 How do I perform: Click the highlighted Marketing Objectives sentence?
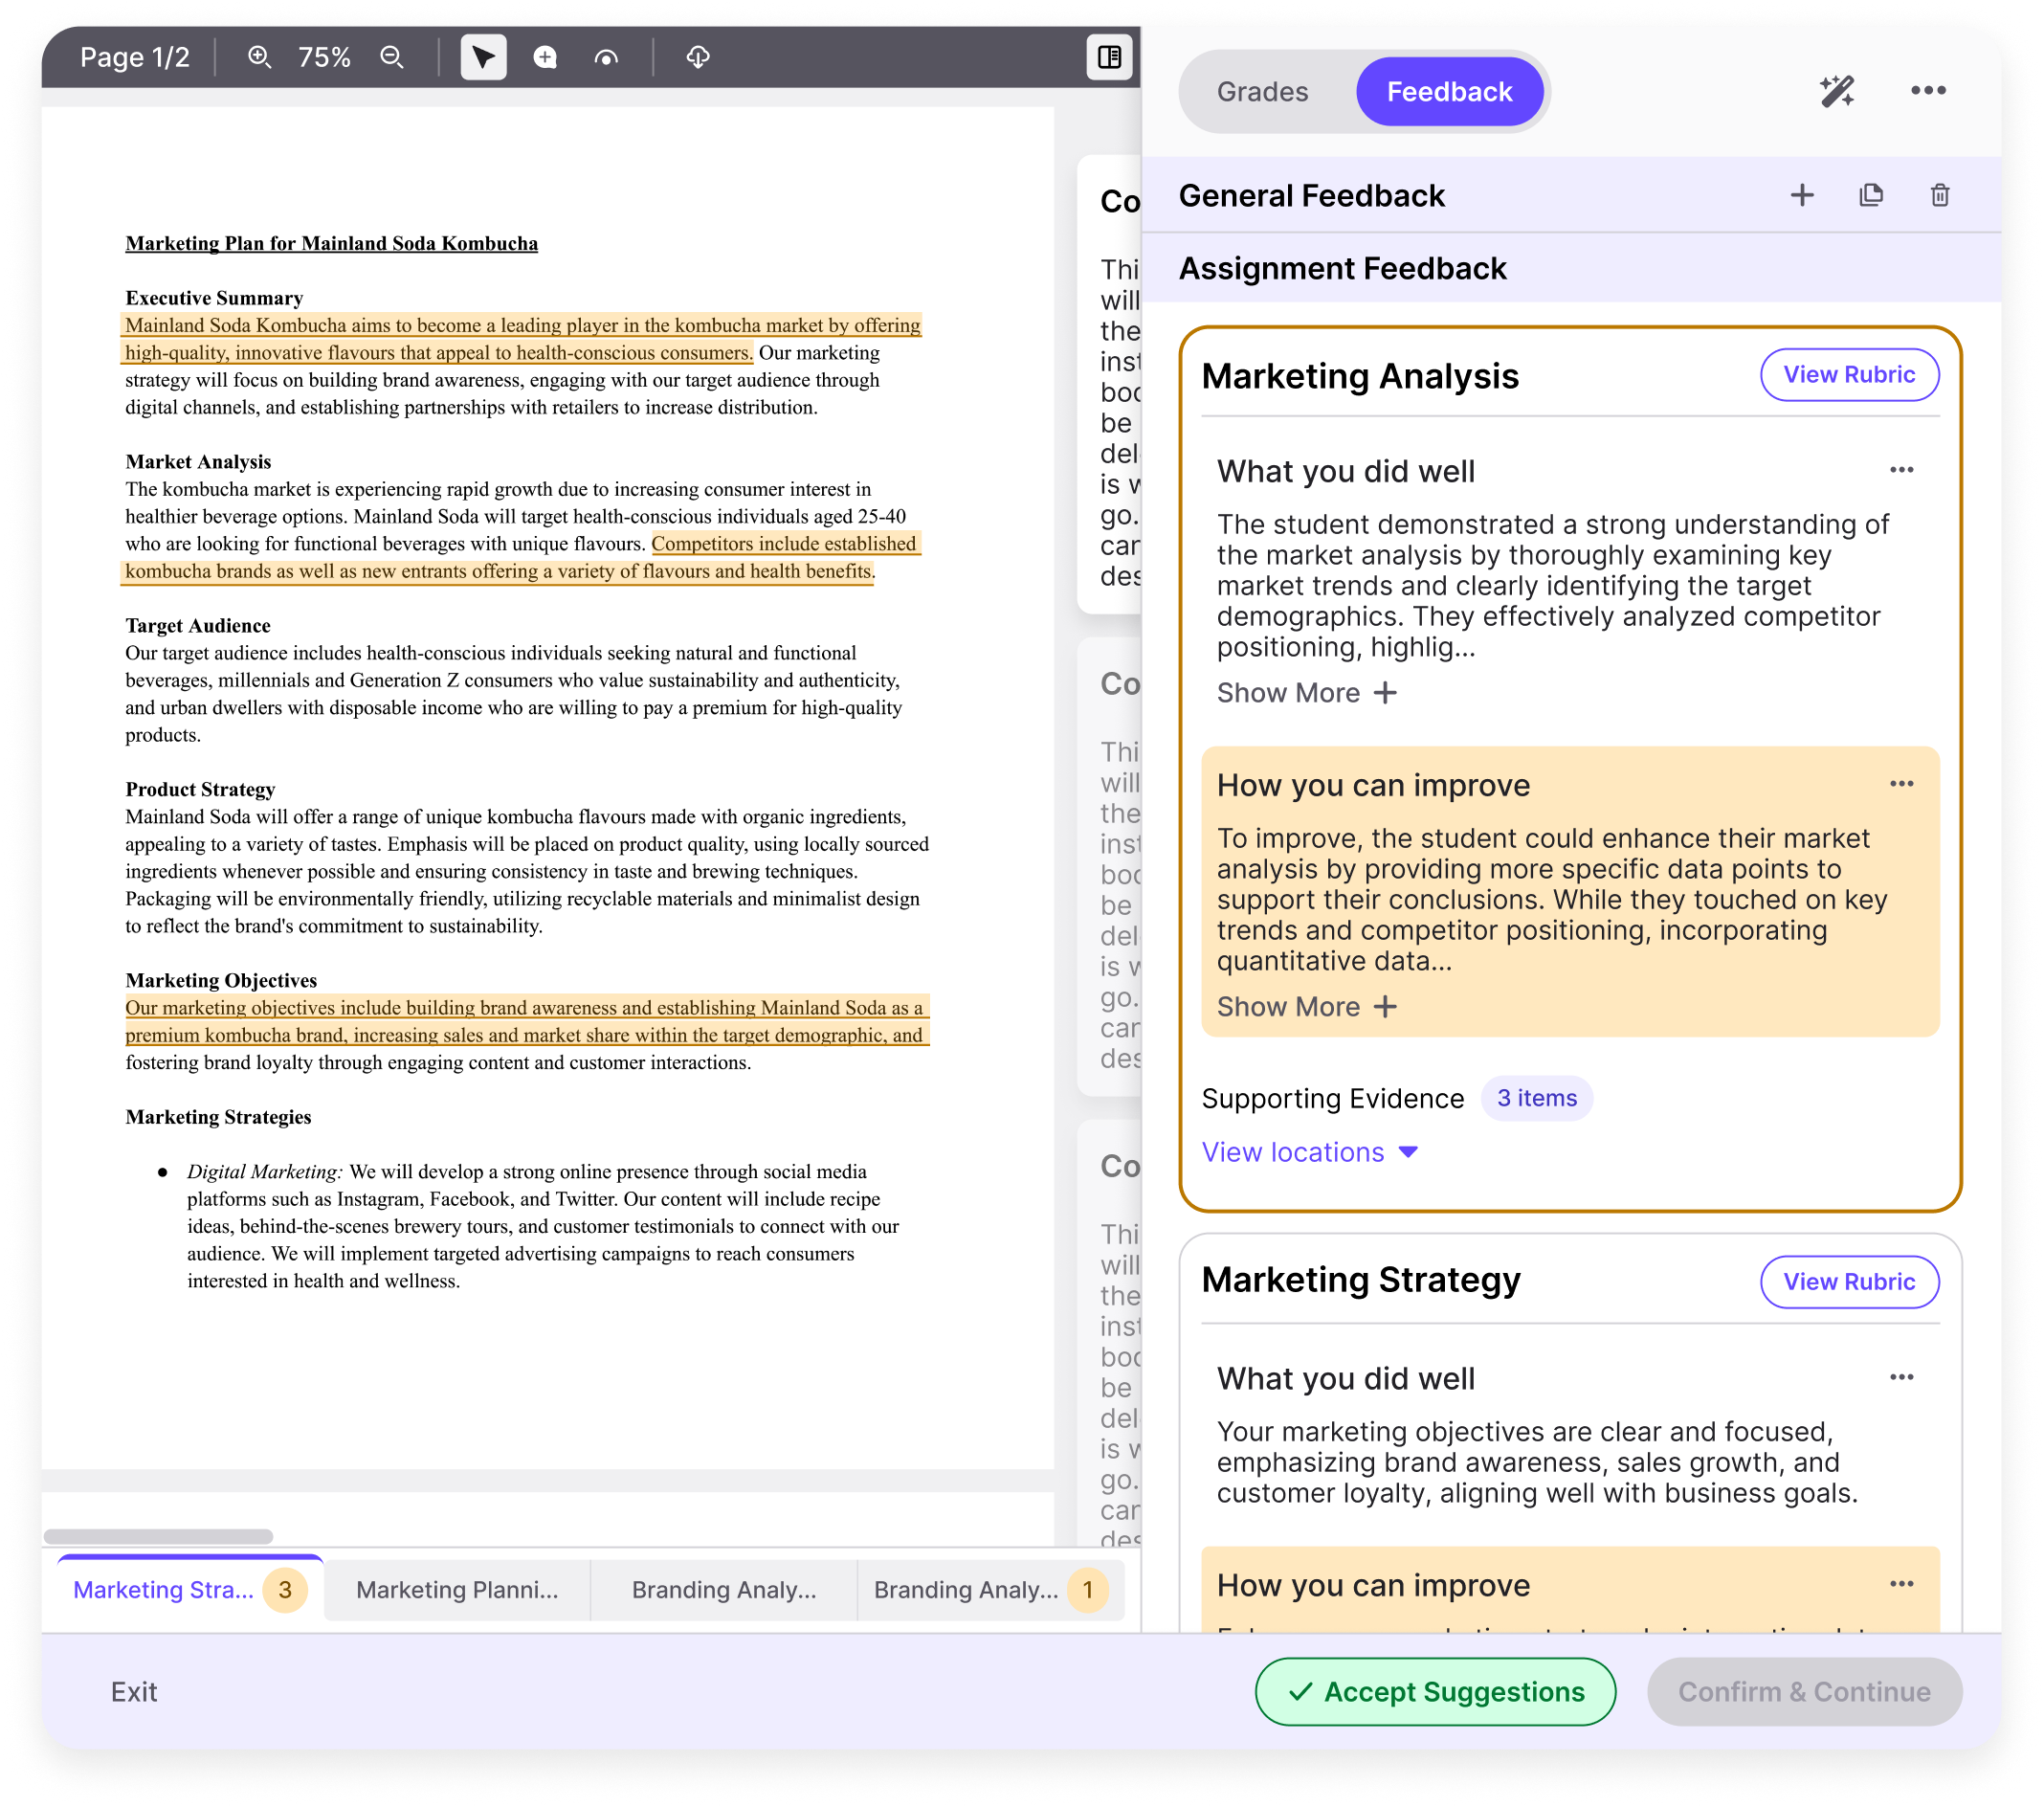[526, 1021]
